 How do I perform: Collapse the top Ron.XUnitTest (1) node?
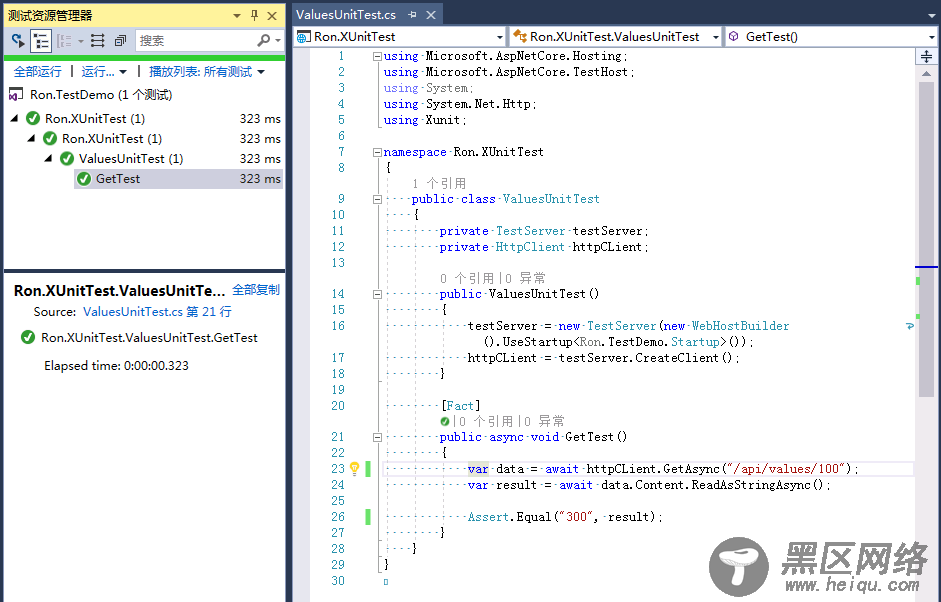14,118
